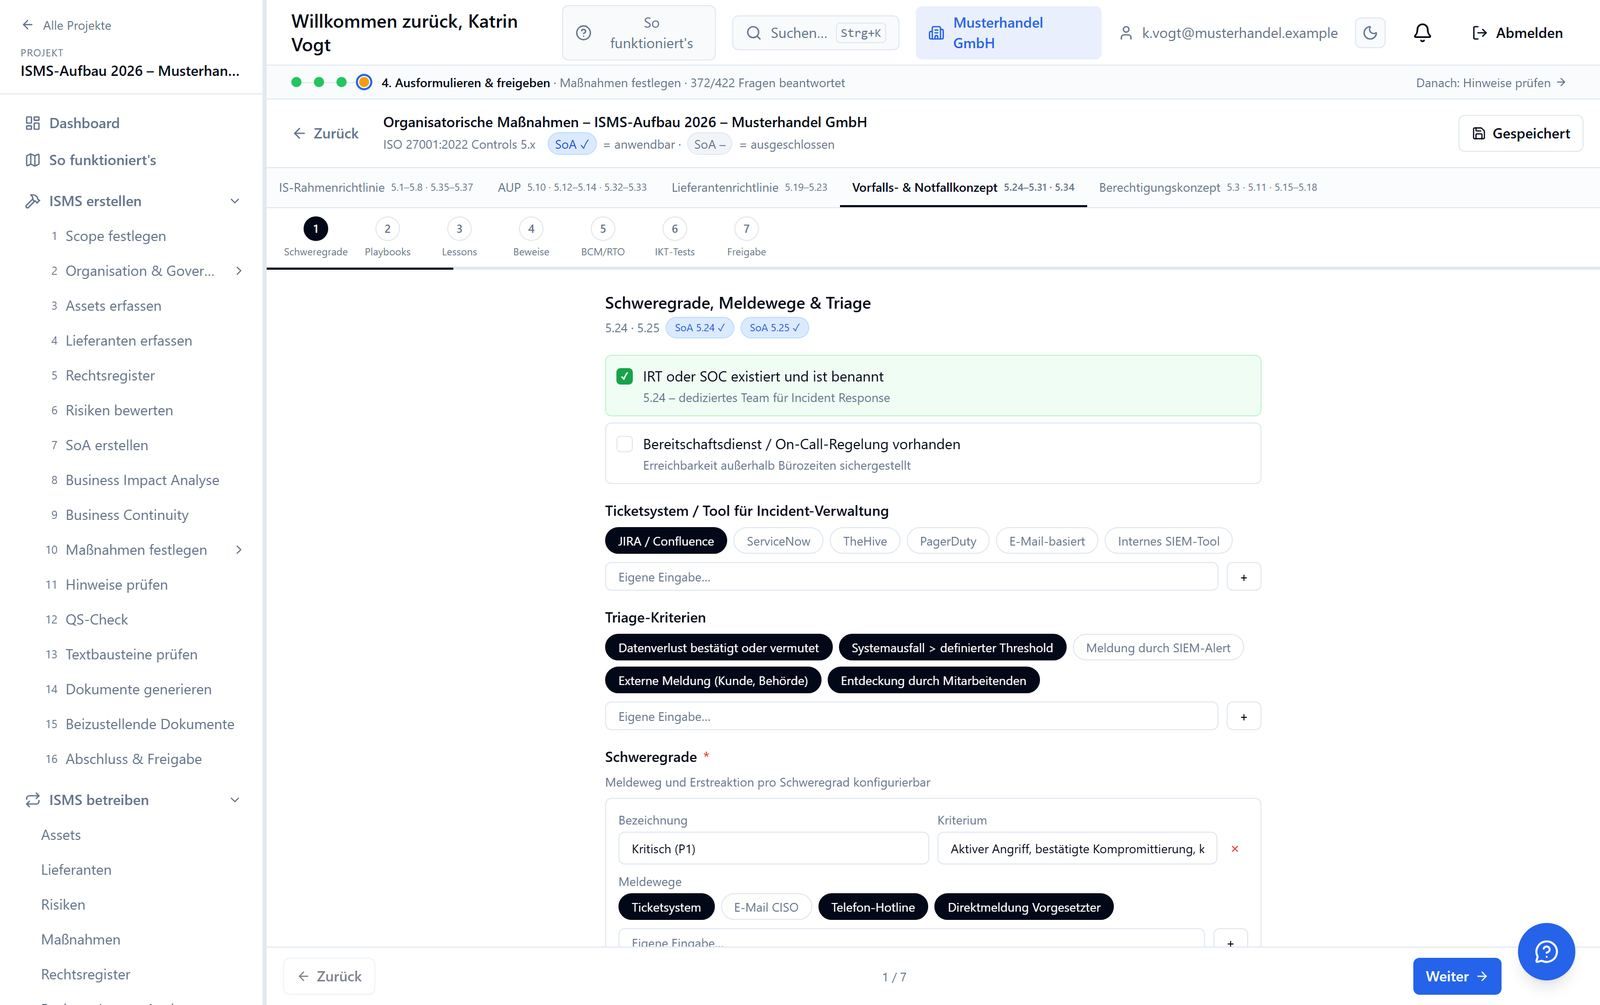Click Zurück link beside the page title
Screen dimensions: 1600x1005
coord(326,134)
